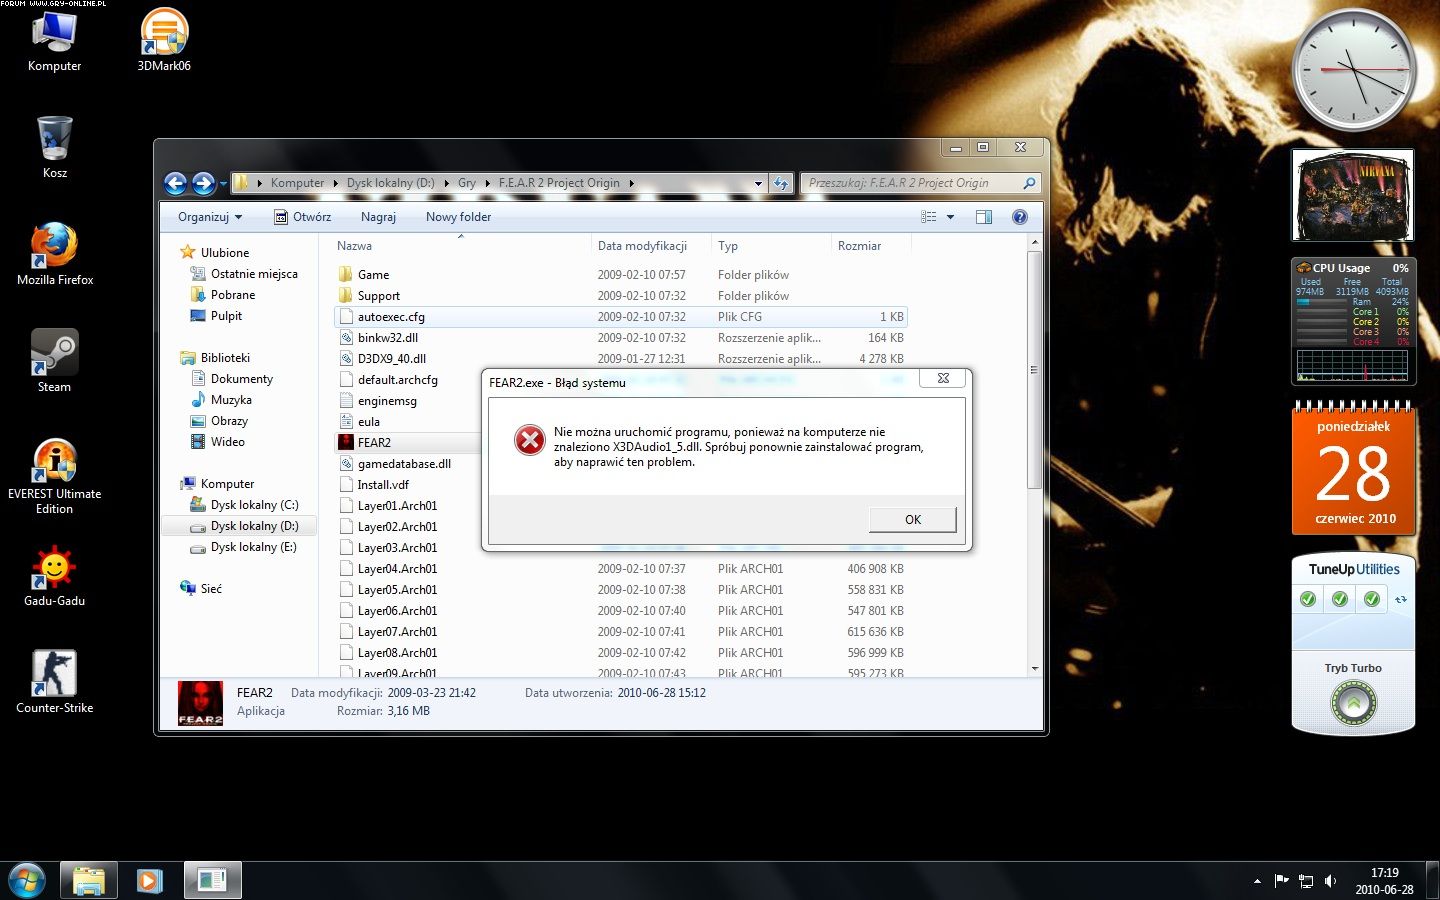This screenshot has height=900, width=1440.
Task: Click the Explorer forward arrow button
Action: tap(203, 183)
